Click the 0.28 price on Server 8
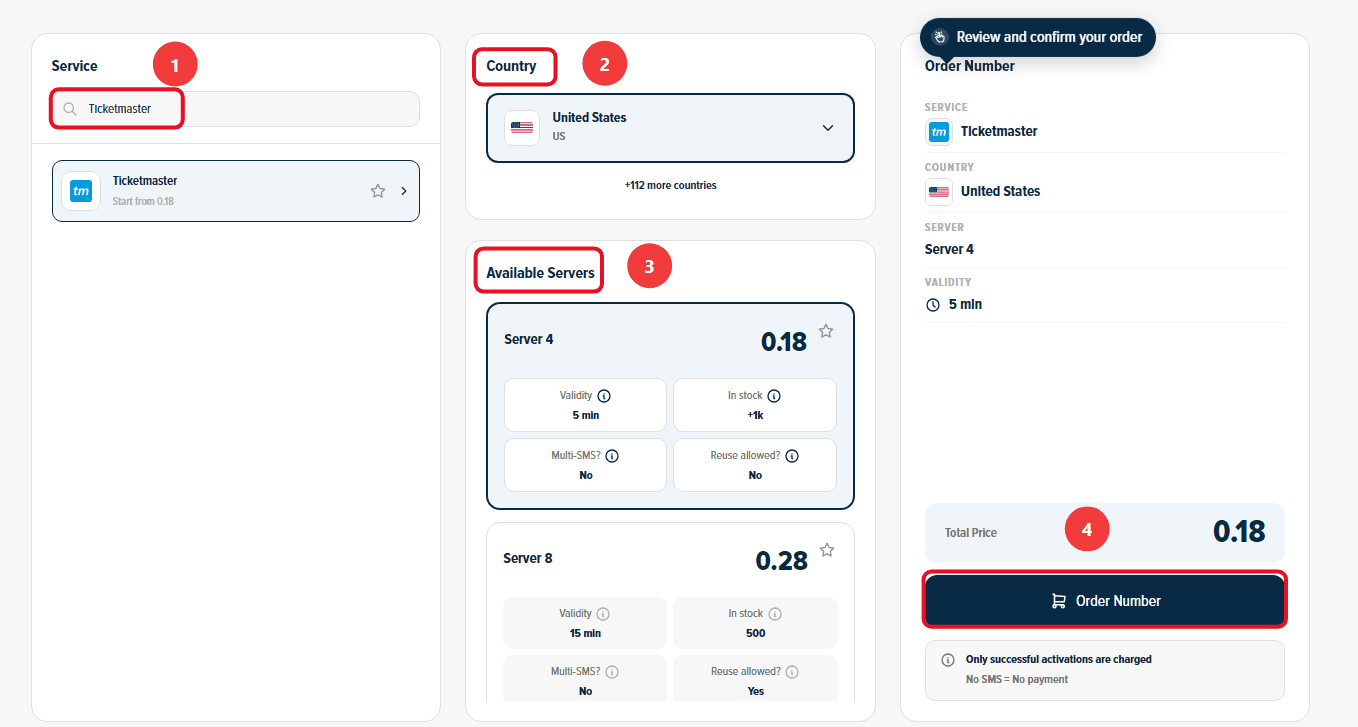1358x727 pixels. click(x=782, y=561)
